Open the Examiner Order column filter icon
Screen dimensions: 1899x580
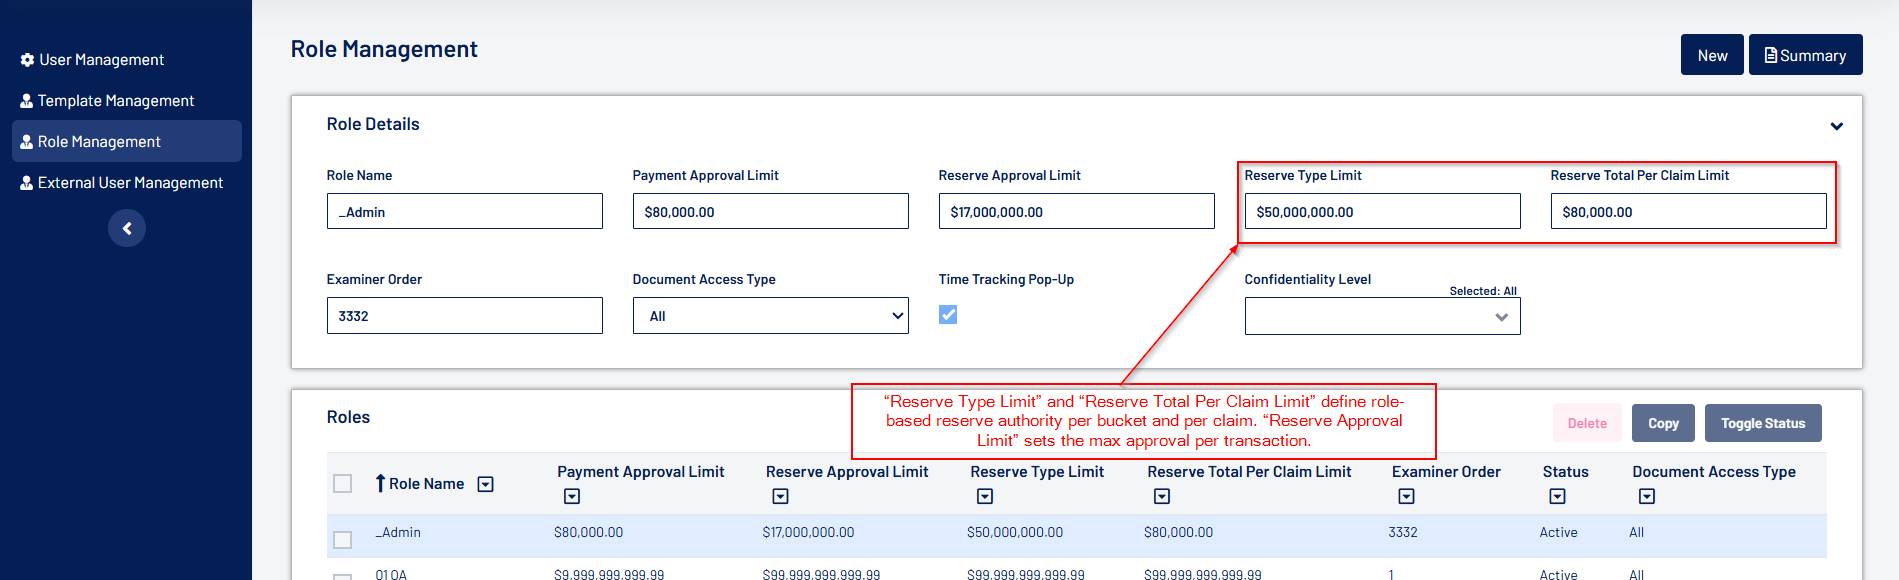[1406, 496]
